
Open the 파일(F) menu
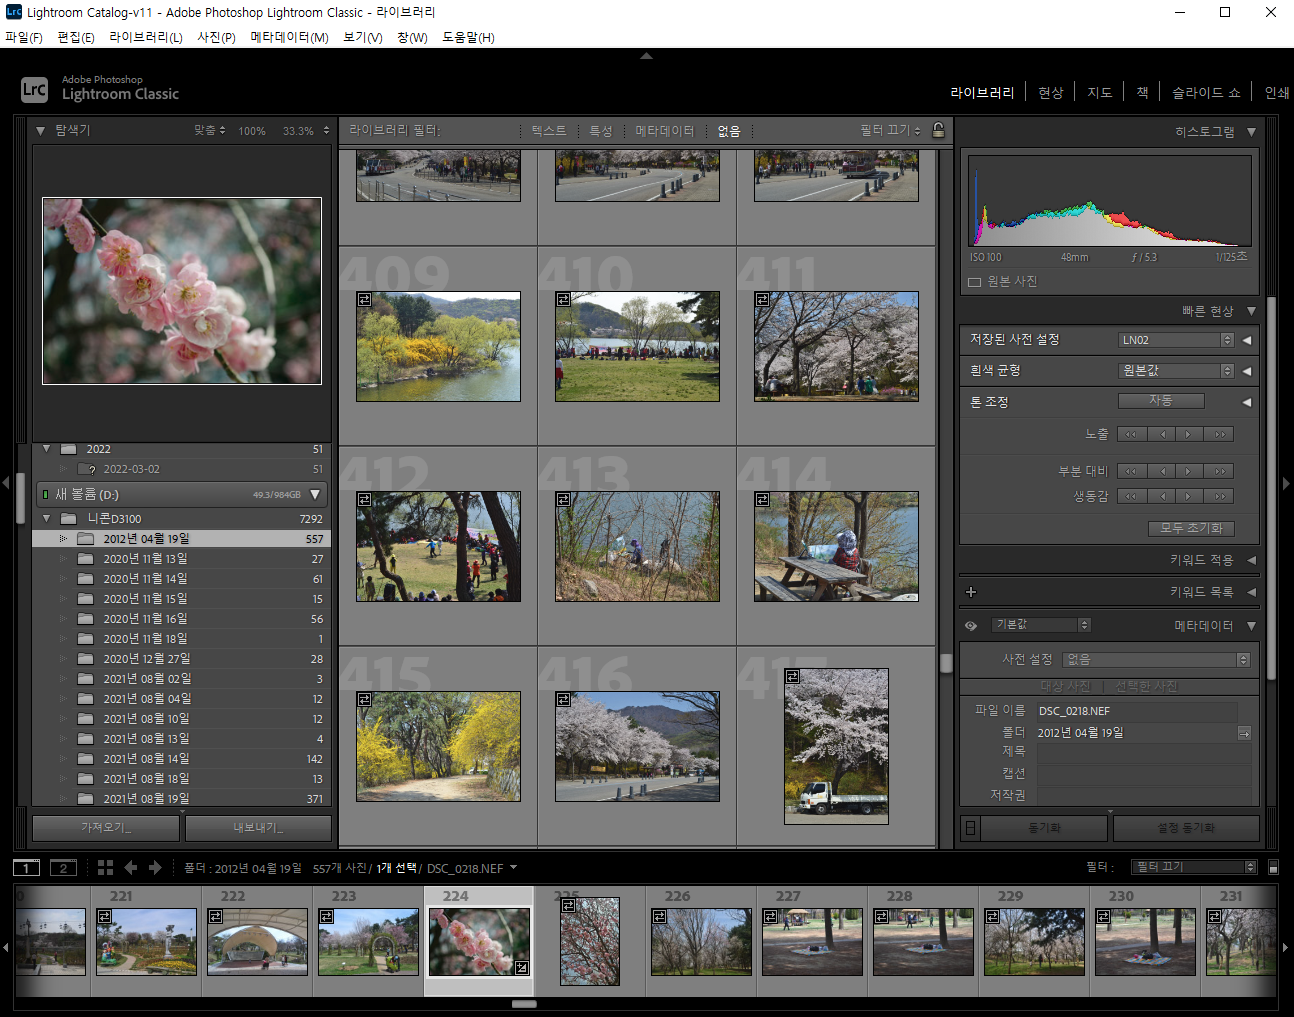tap(24, 37)
